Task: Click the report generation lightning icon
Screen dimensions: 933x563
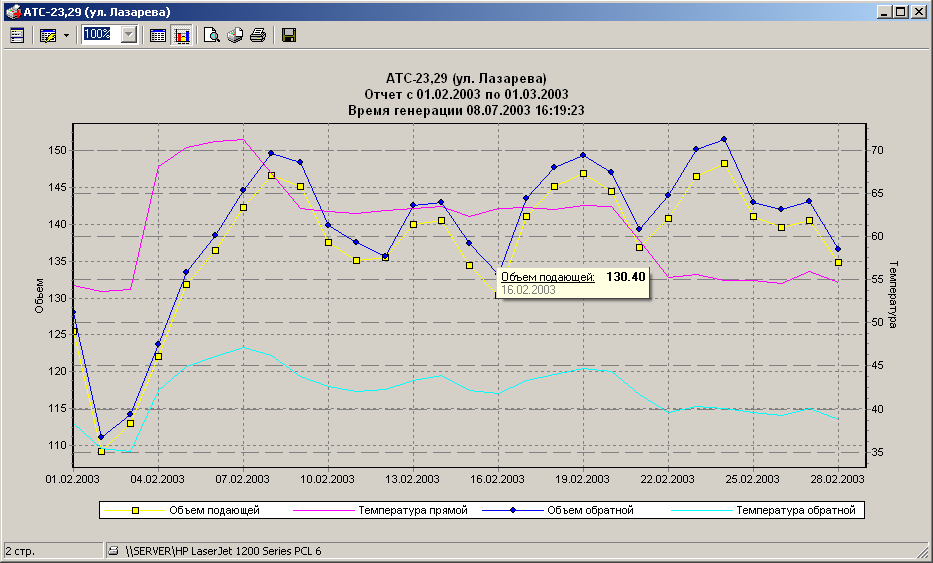Action: [48, 36]
